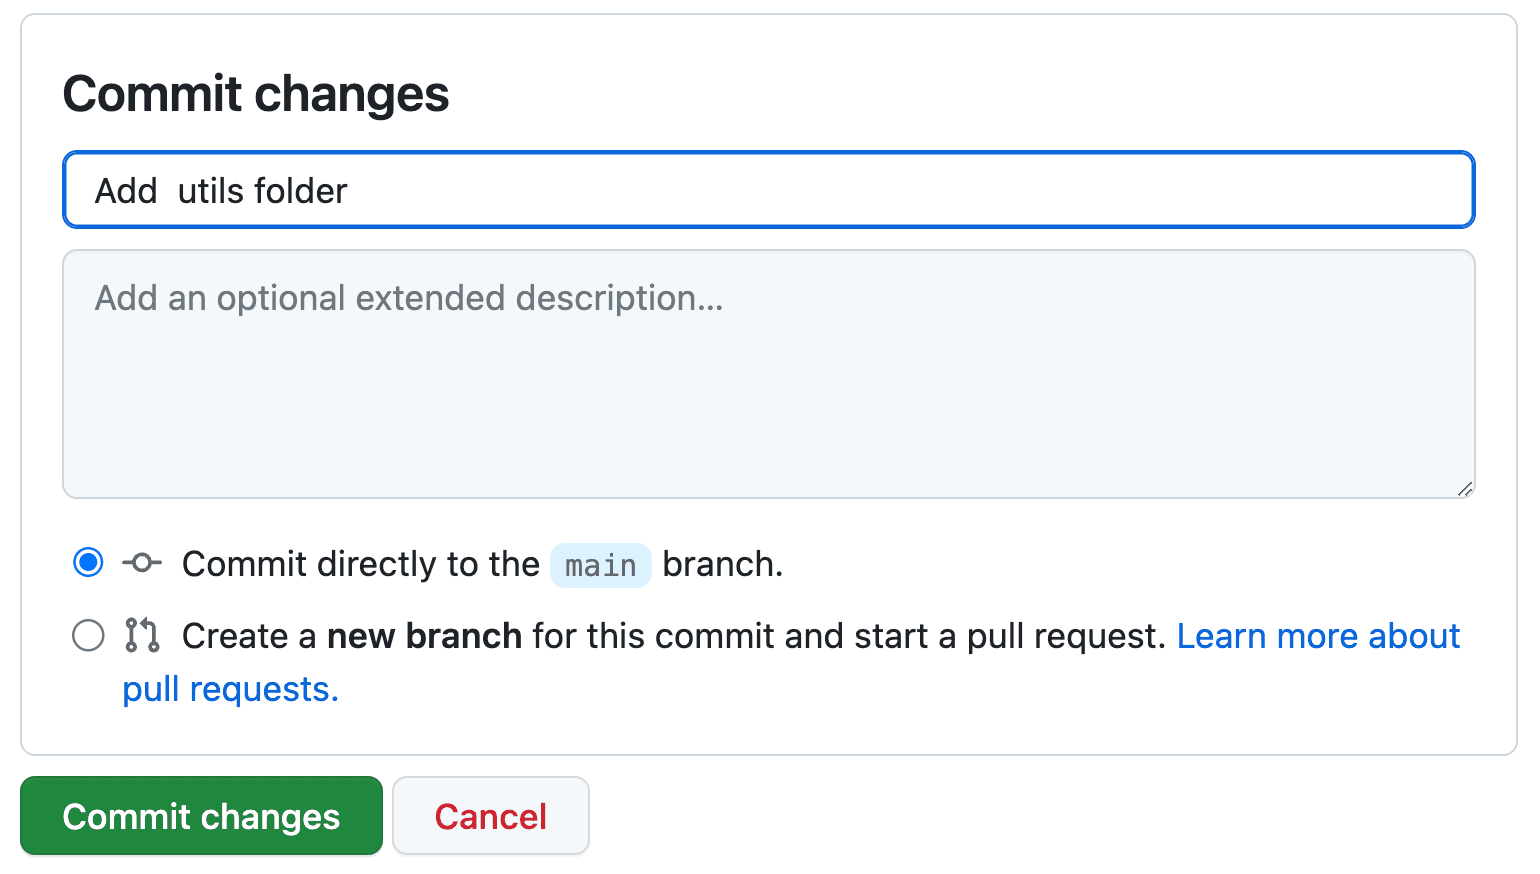The image size is (1540, 874).
Task: Select the commit directly to main radio button
Action: click(88, 563)
